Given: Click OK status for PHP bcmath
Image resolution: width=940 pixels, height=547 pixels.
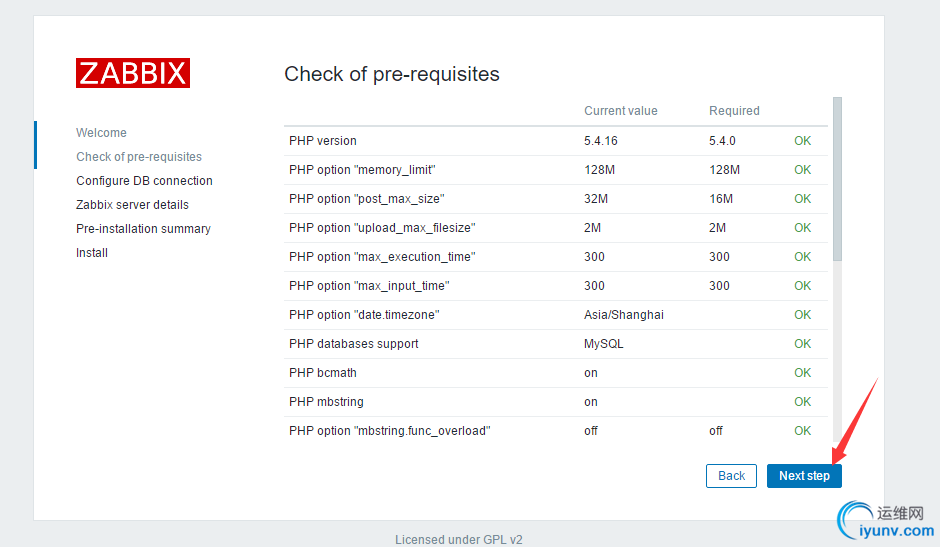Looking at the screenshot, I should 802,373.
